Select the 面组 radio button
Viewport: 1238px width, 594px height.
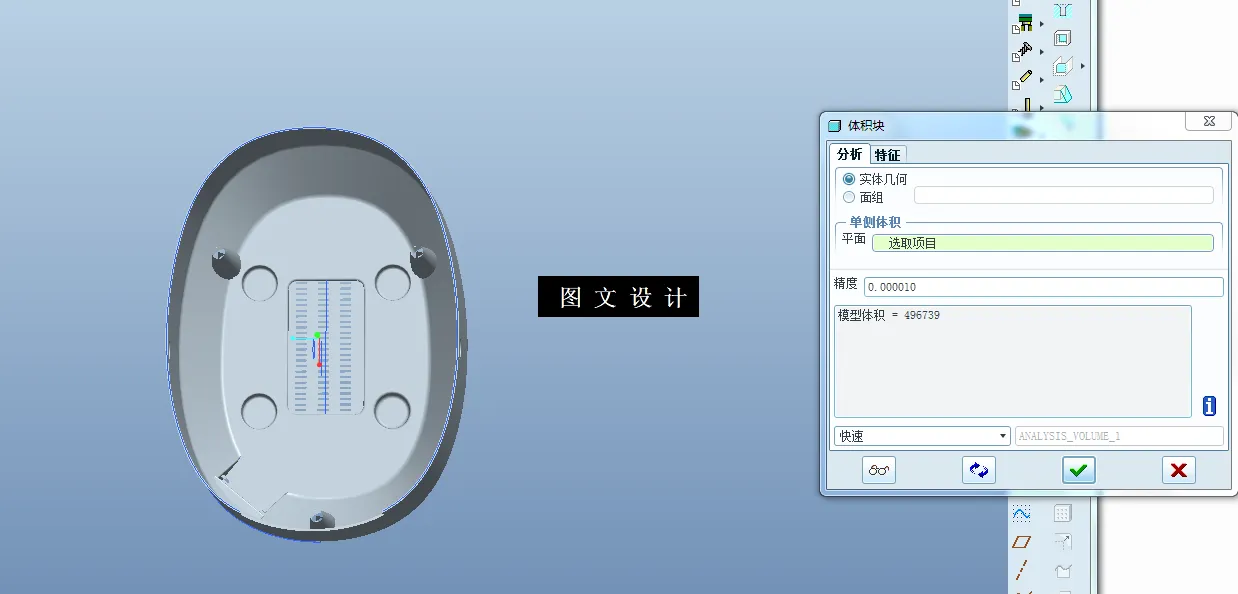click(x=848, y=196)
